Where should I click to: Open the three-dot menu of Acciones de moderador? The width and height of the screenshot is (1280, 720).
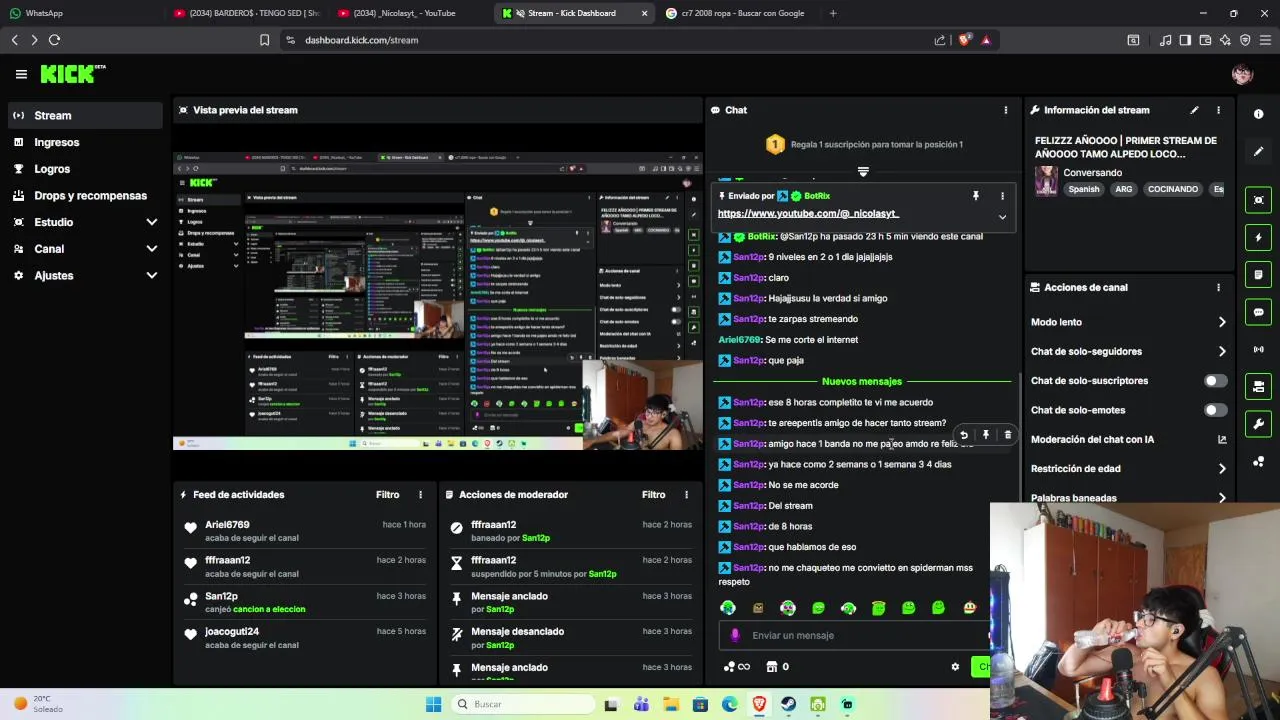(686, 495)
